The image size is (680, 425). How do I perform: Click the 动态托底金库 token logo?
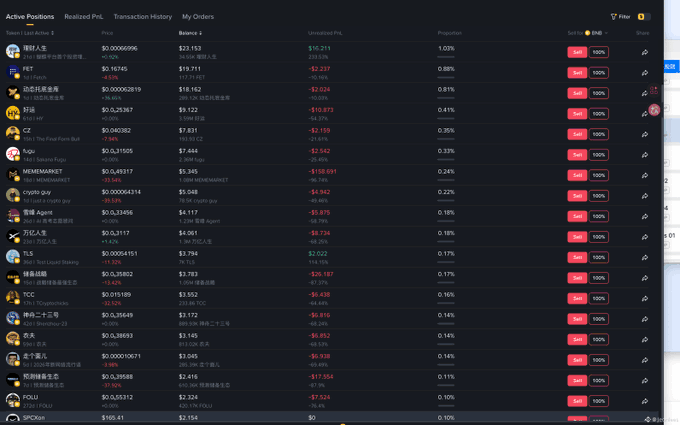tap(13, 92)
